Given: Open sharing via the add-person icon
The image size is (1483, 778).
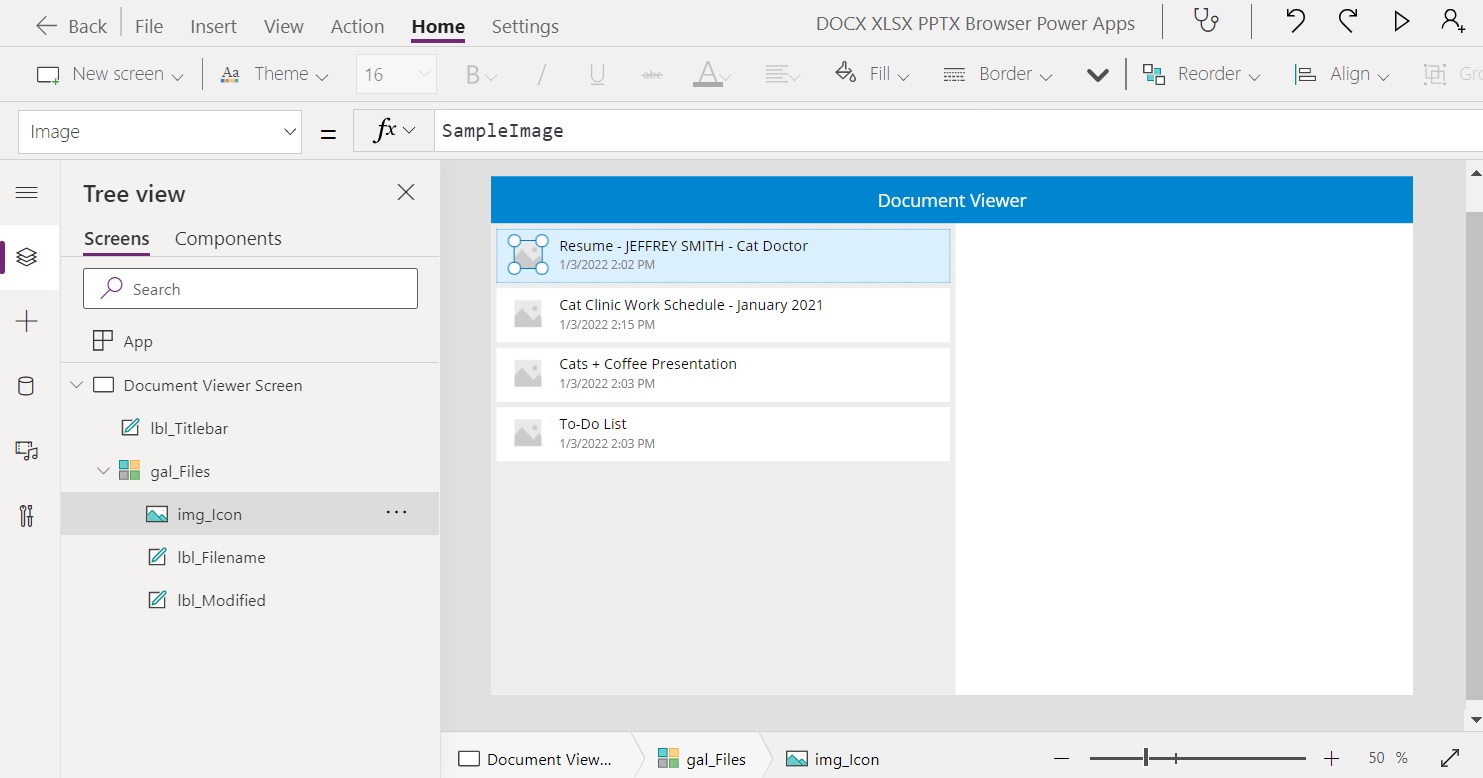Looking at the screenshot, I should (x=1455, y=20).
